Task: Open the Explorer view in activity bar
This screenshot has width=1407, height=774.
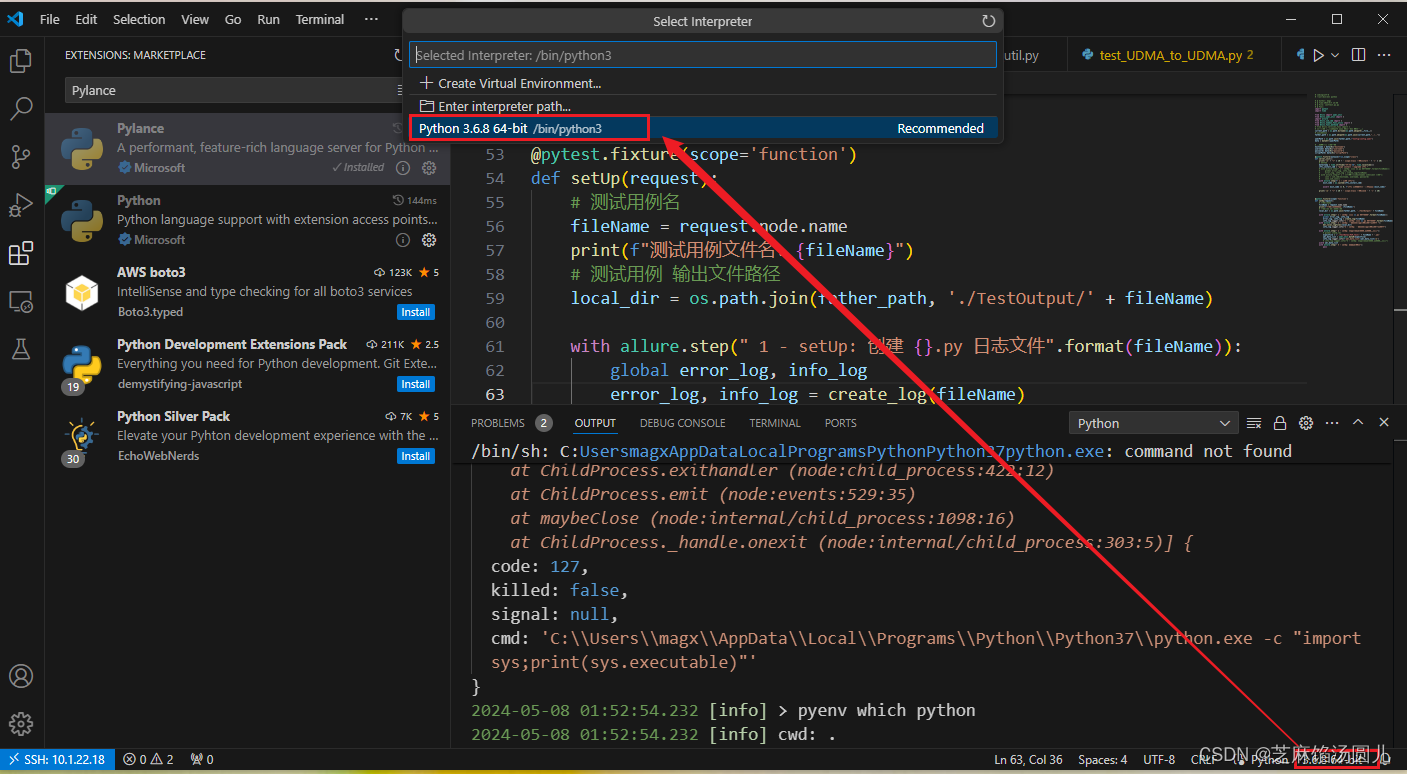Action: [21, 60]
